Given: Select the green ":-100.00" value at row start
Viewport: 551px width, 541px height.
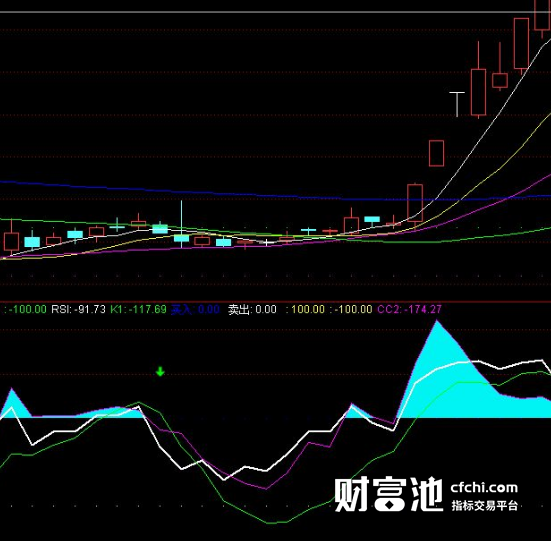Looking at the screenshot, I should tap(25, 309).
